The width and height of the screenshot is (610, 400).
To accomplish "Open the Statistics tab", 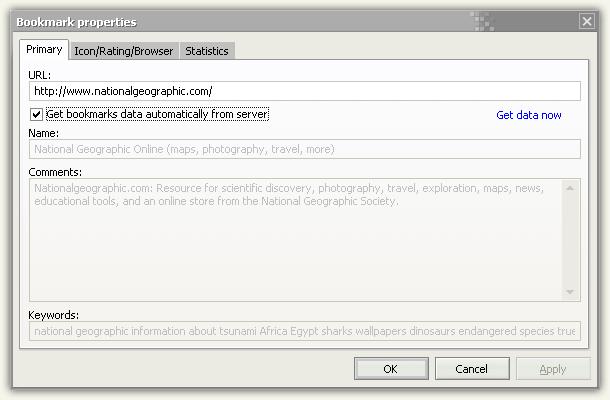I will coord(207,51).
